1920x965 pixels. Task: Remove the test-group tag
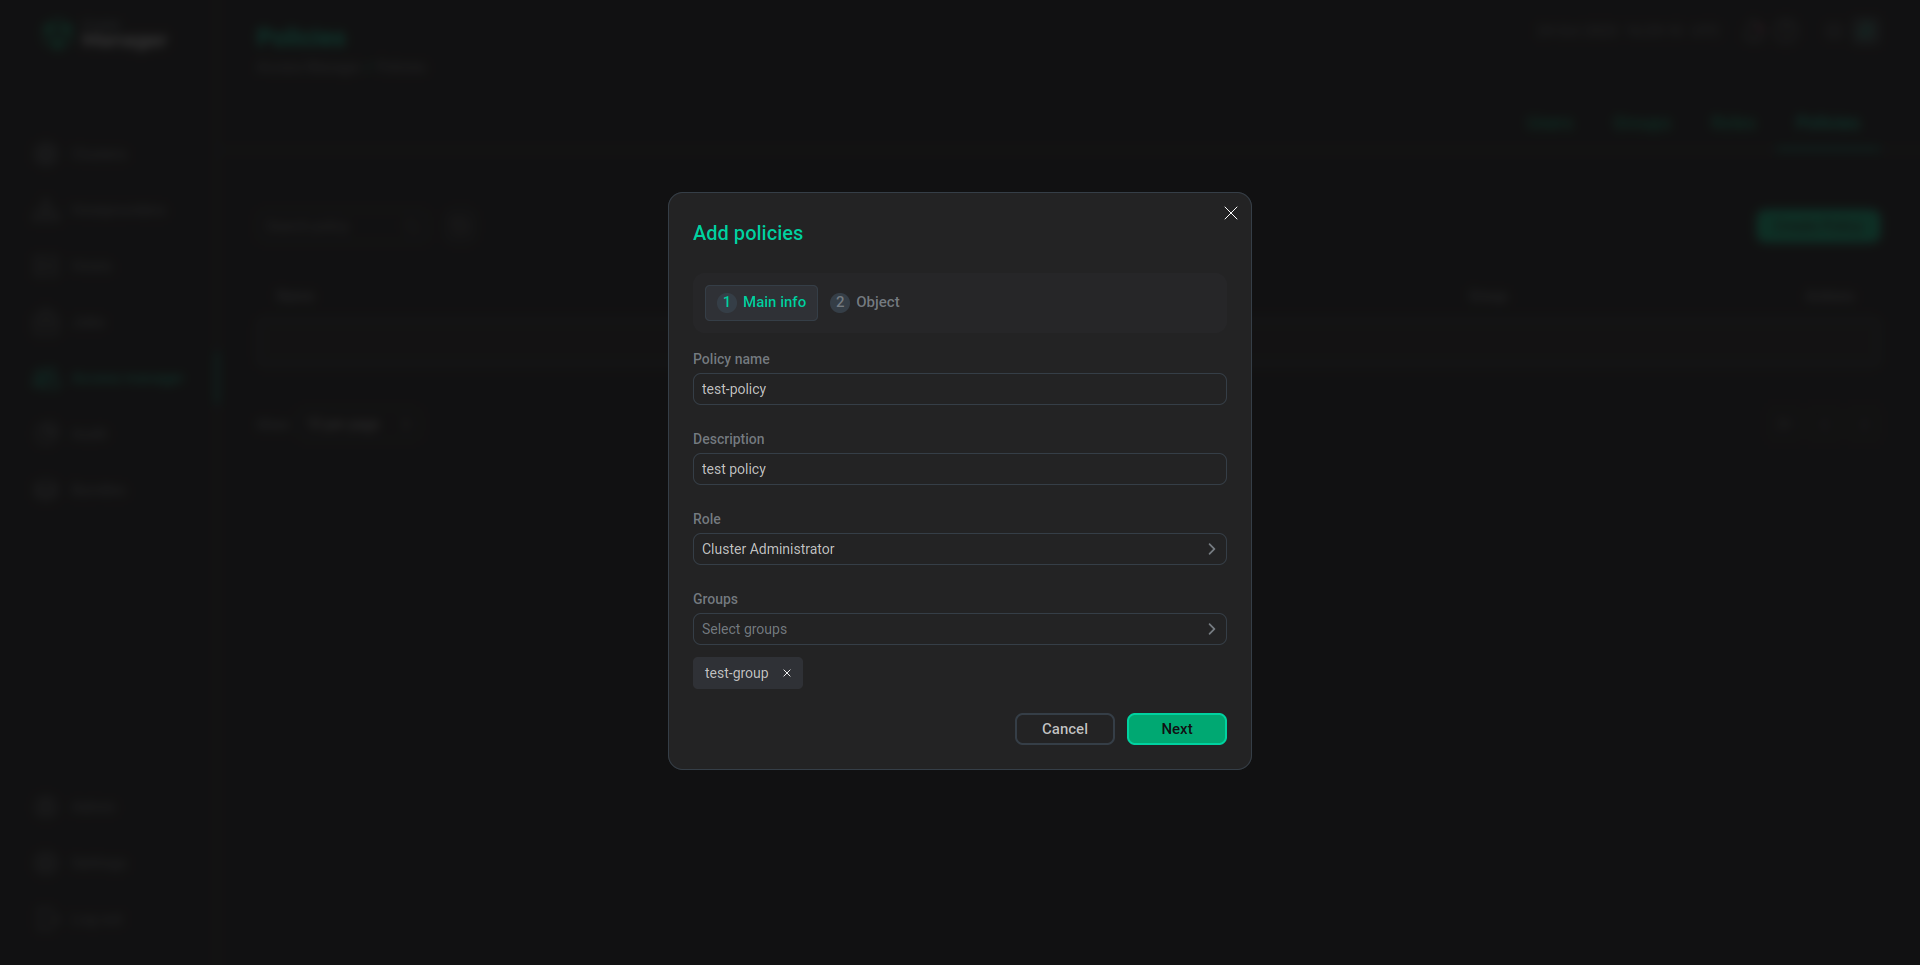[x=787, y=673]
